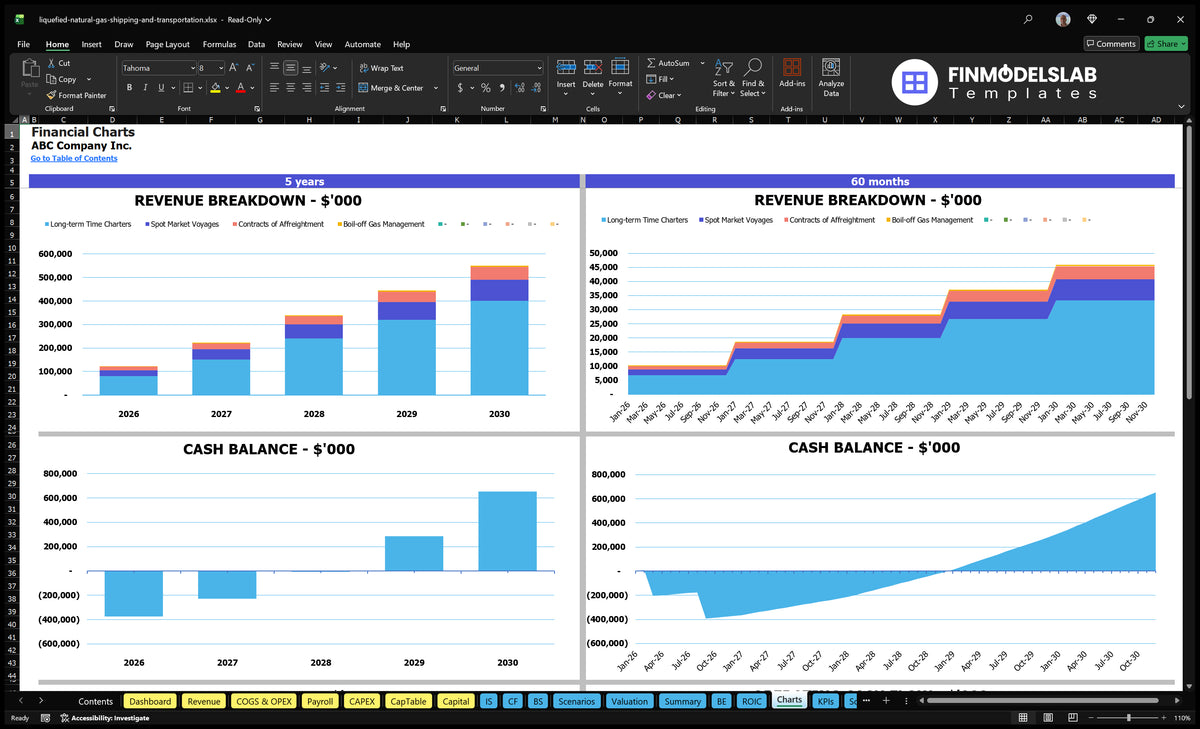
Task: Open the File menu
Action: coord(23,44)
